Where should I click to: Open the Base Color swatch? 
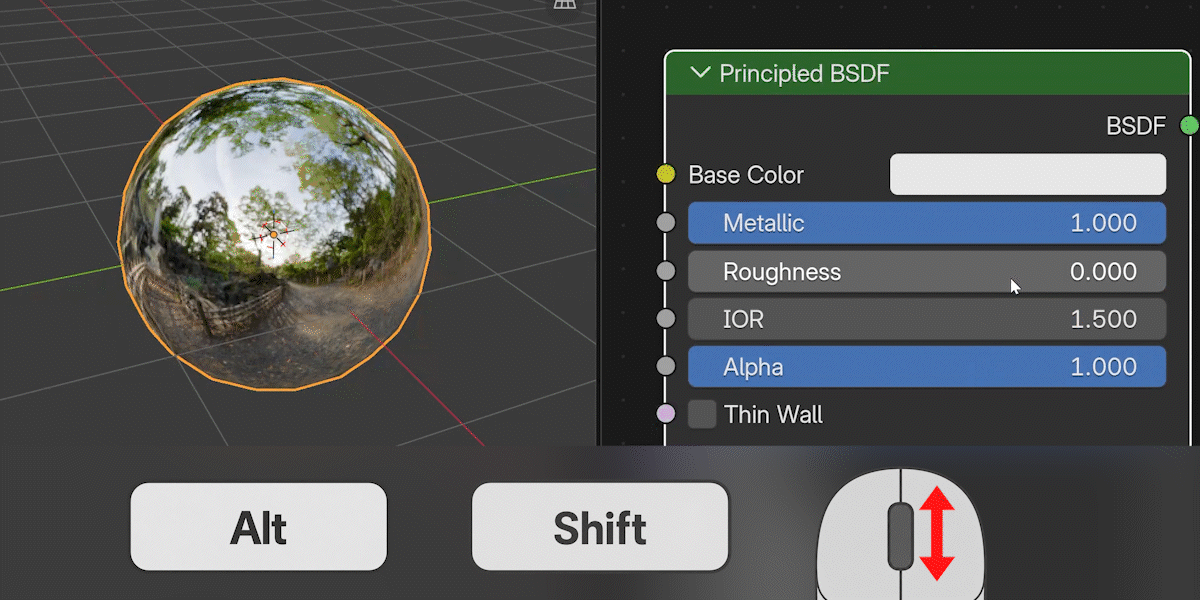[1028, 174]
